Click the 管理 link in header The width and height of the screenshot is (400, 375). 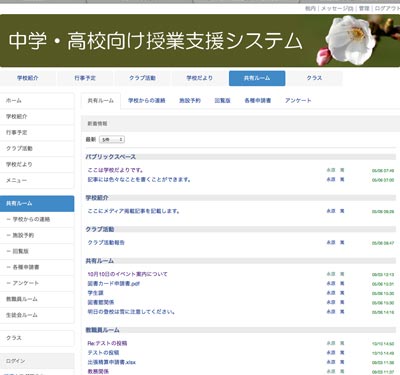(364, 9)
